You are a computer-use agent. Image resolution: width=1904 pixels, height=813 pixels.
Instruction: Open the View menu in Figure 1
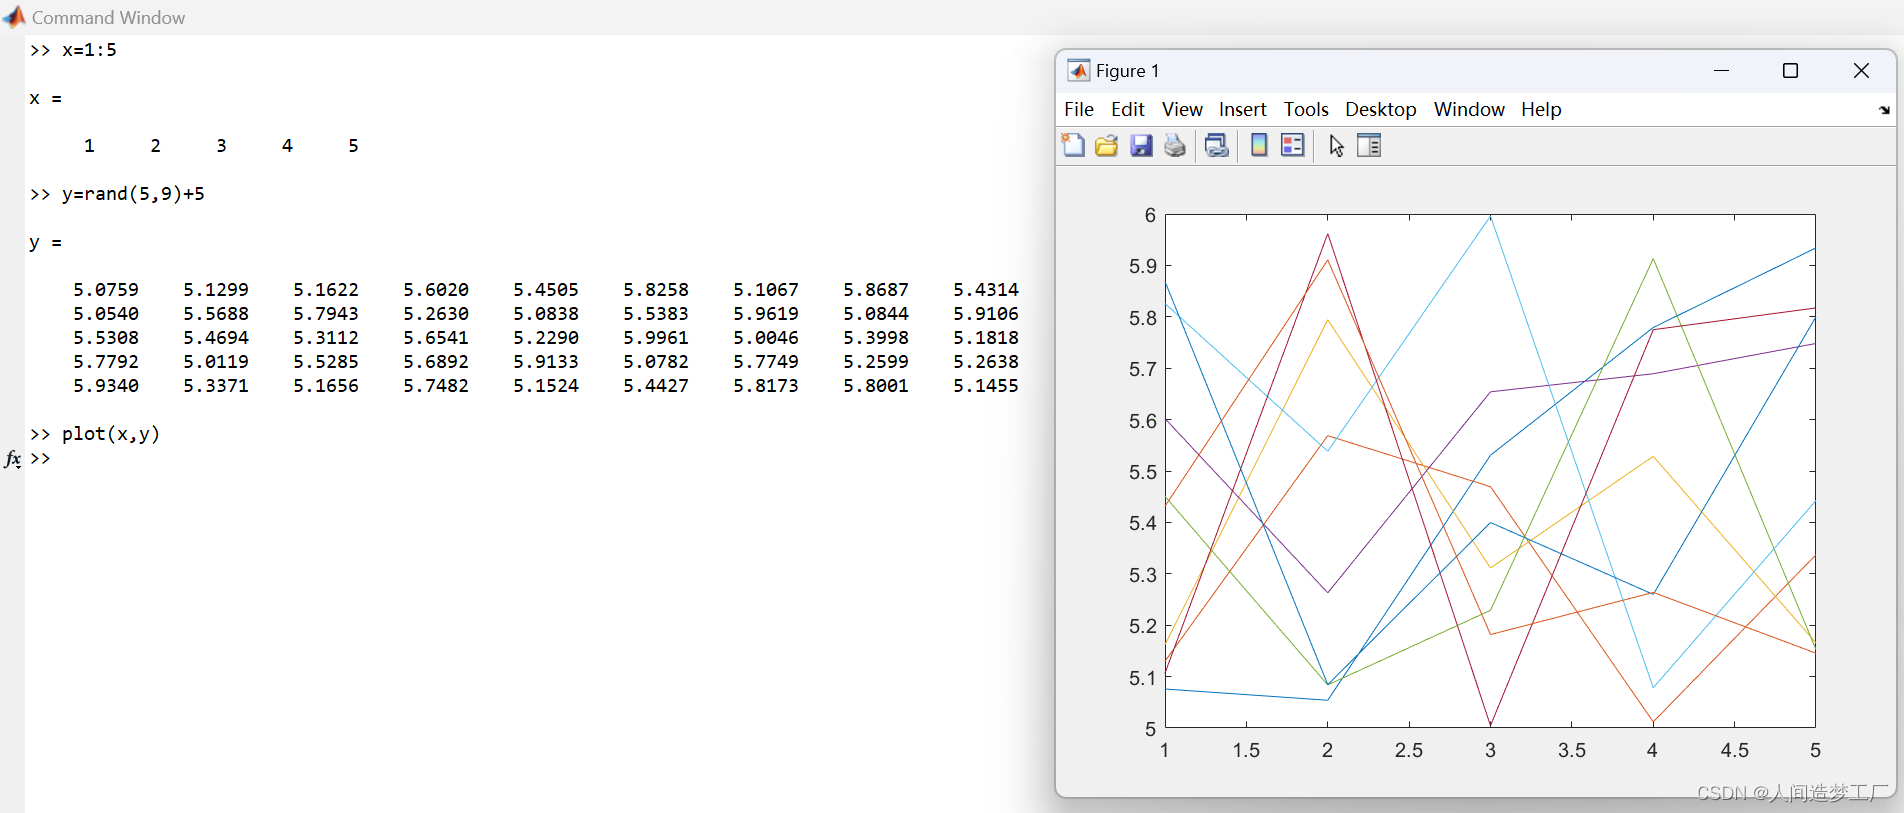[1182, 110]
